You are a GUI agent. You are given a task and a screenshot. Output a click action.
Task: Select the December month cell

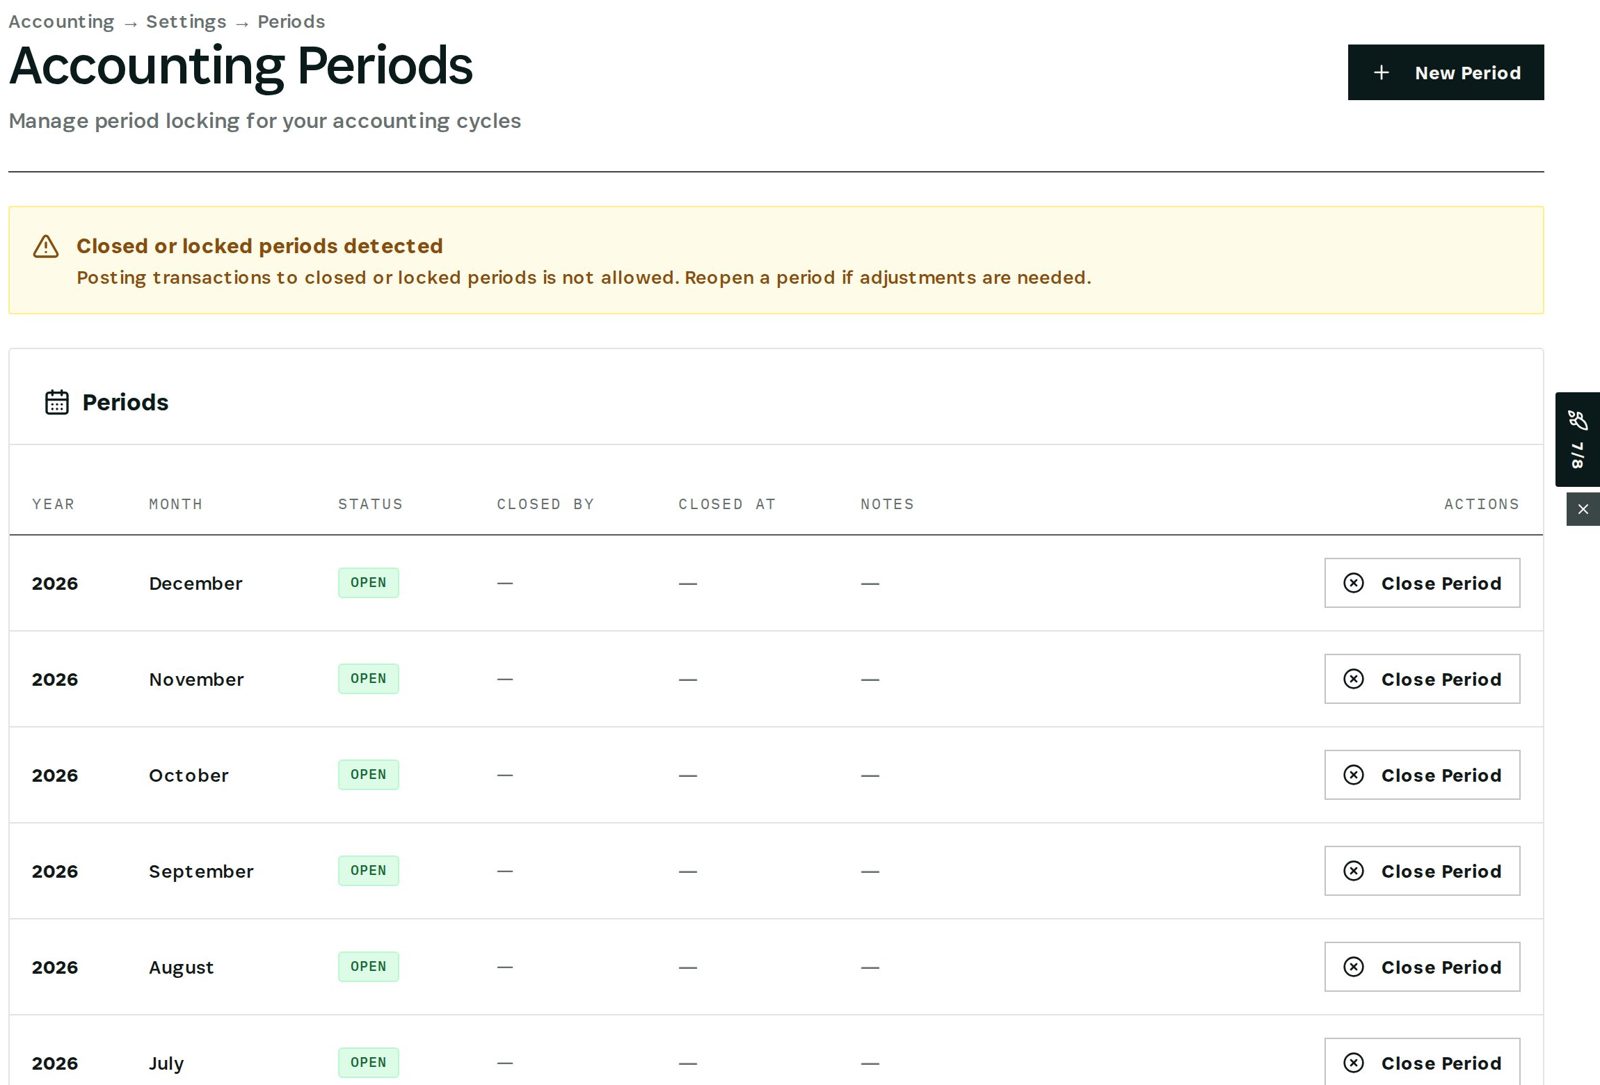pyautogui.click(x=196, y=583)
